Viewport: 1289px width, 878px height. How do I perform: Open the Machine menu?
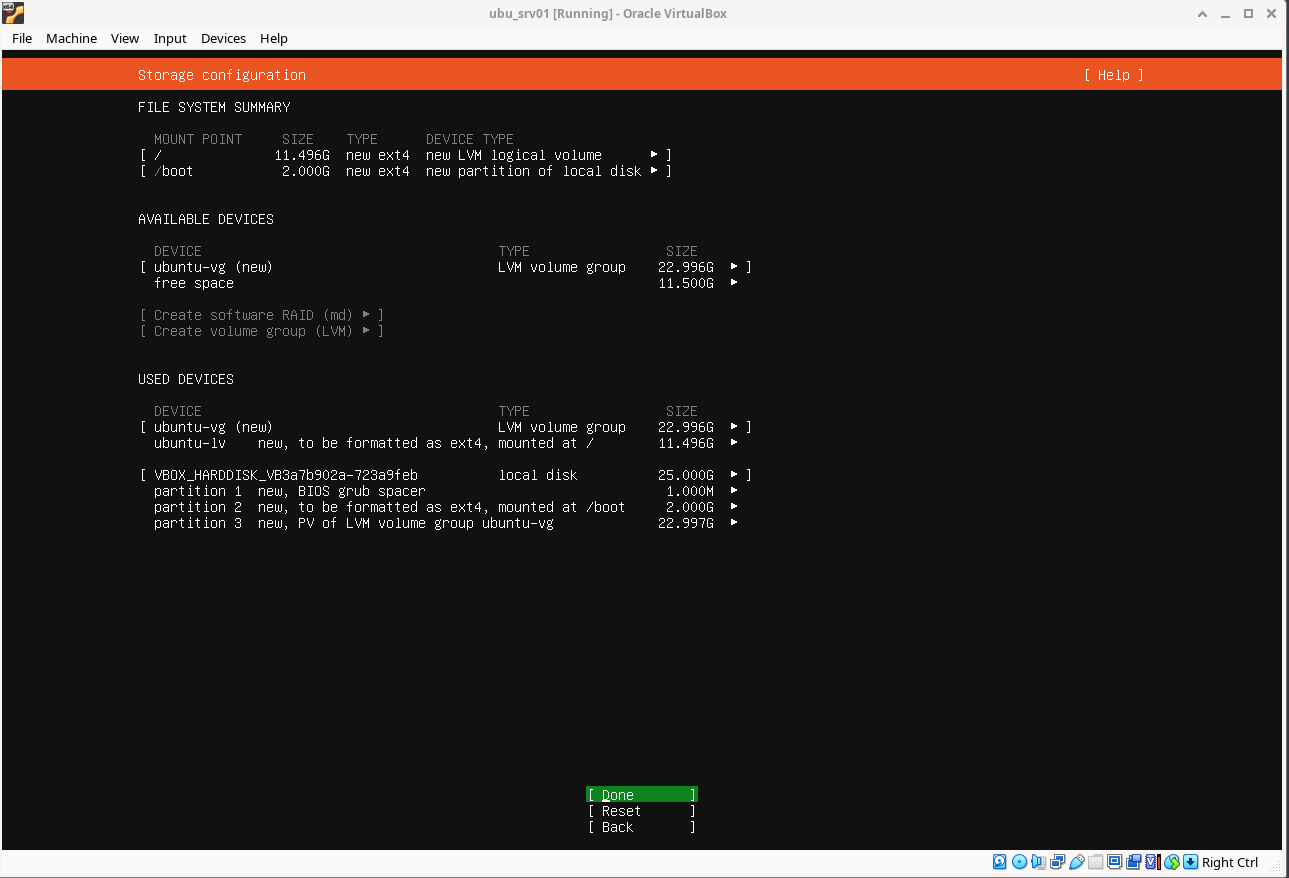(71, 38)
